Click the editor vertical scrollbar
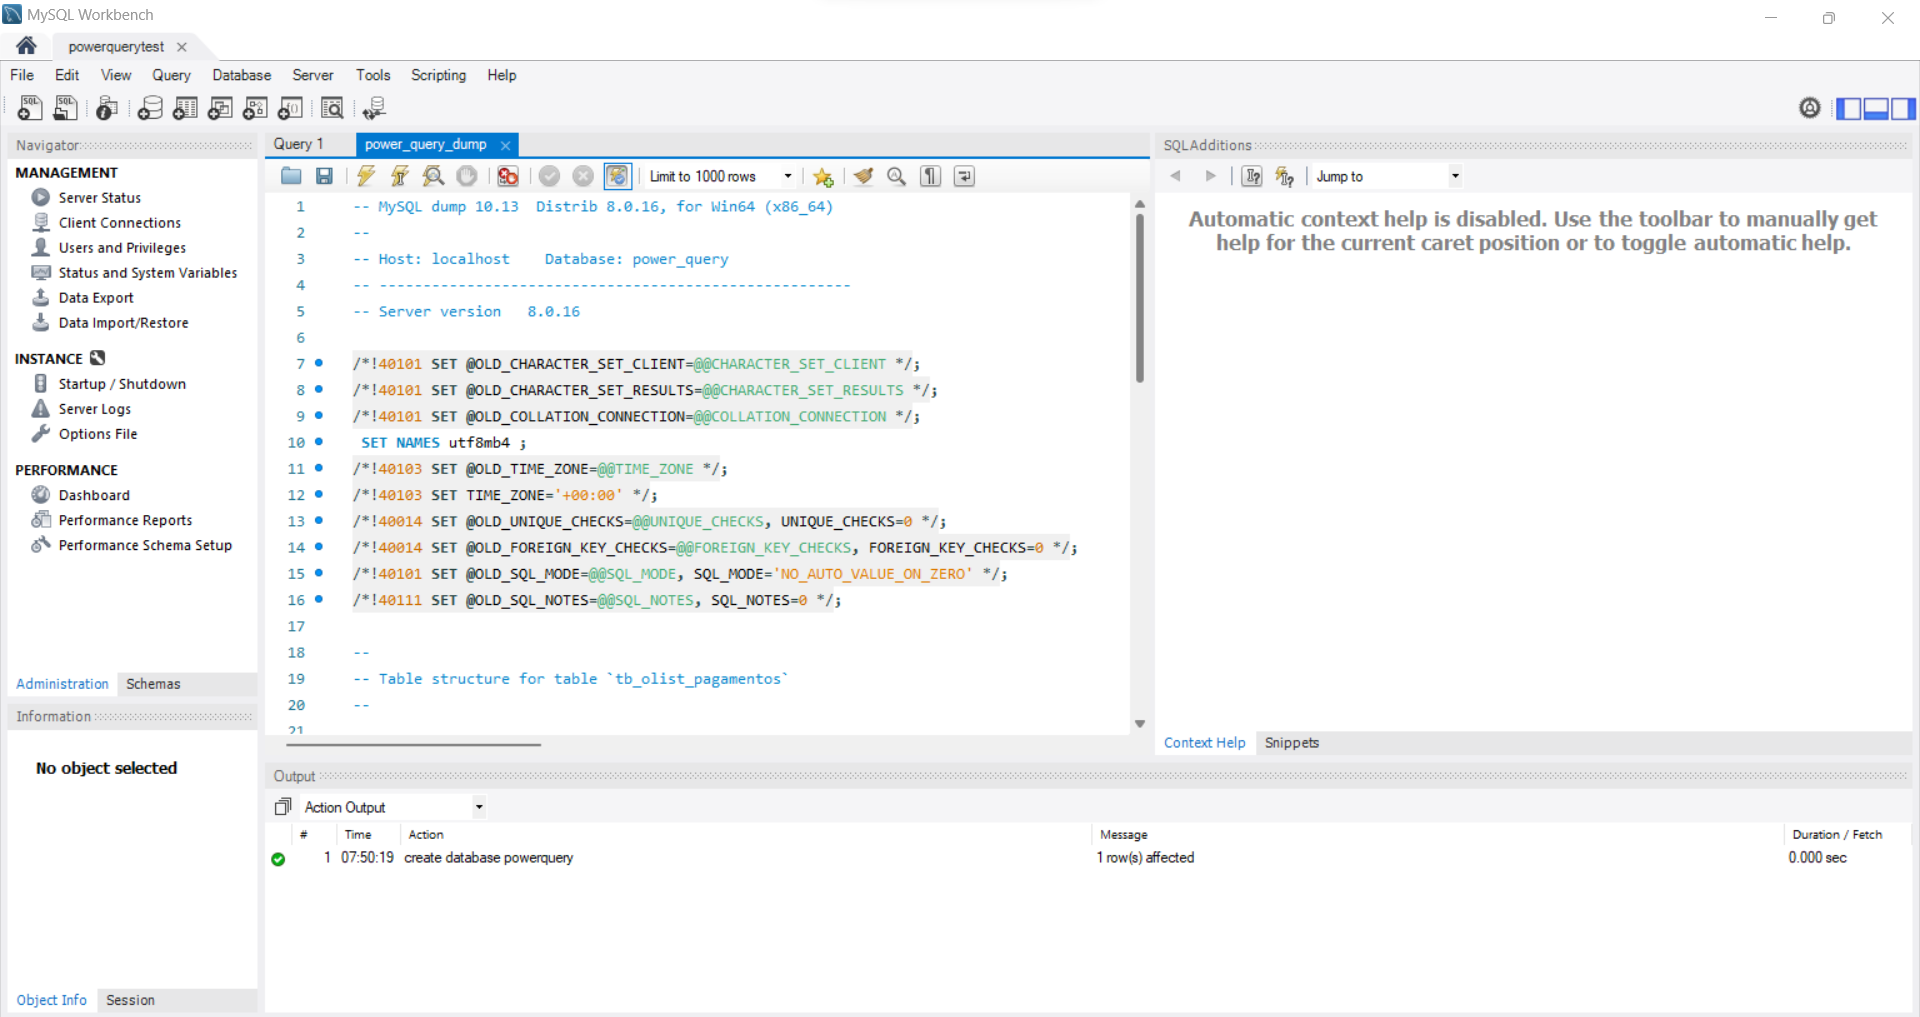This screenshot has height=1017, width=1920. coord(1140,296)
